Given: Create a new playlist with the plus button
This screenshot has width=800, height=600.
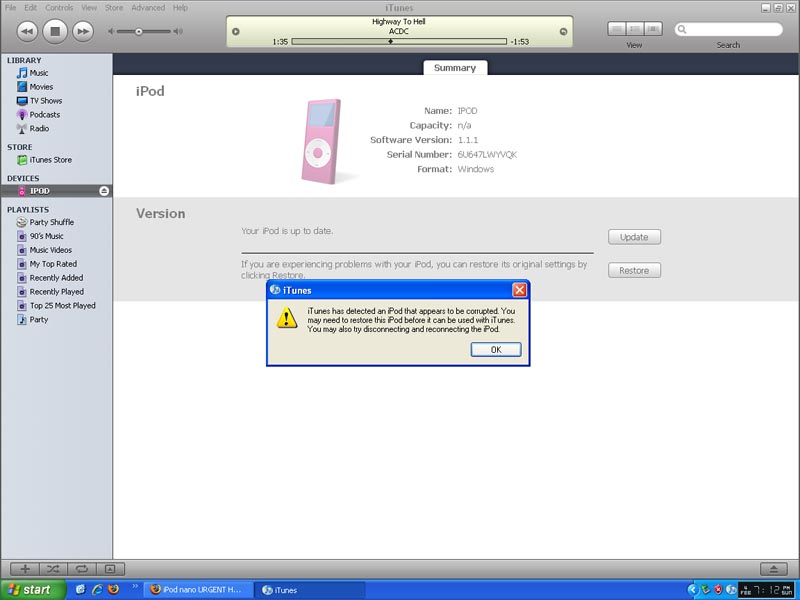Looking at the screenshot, I should 24,569.
